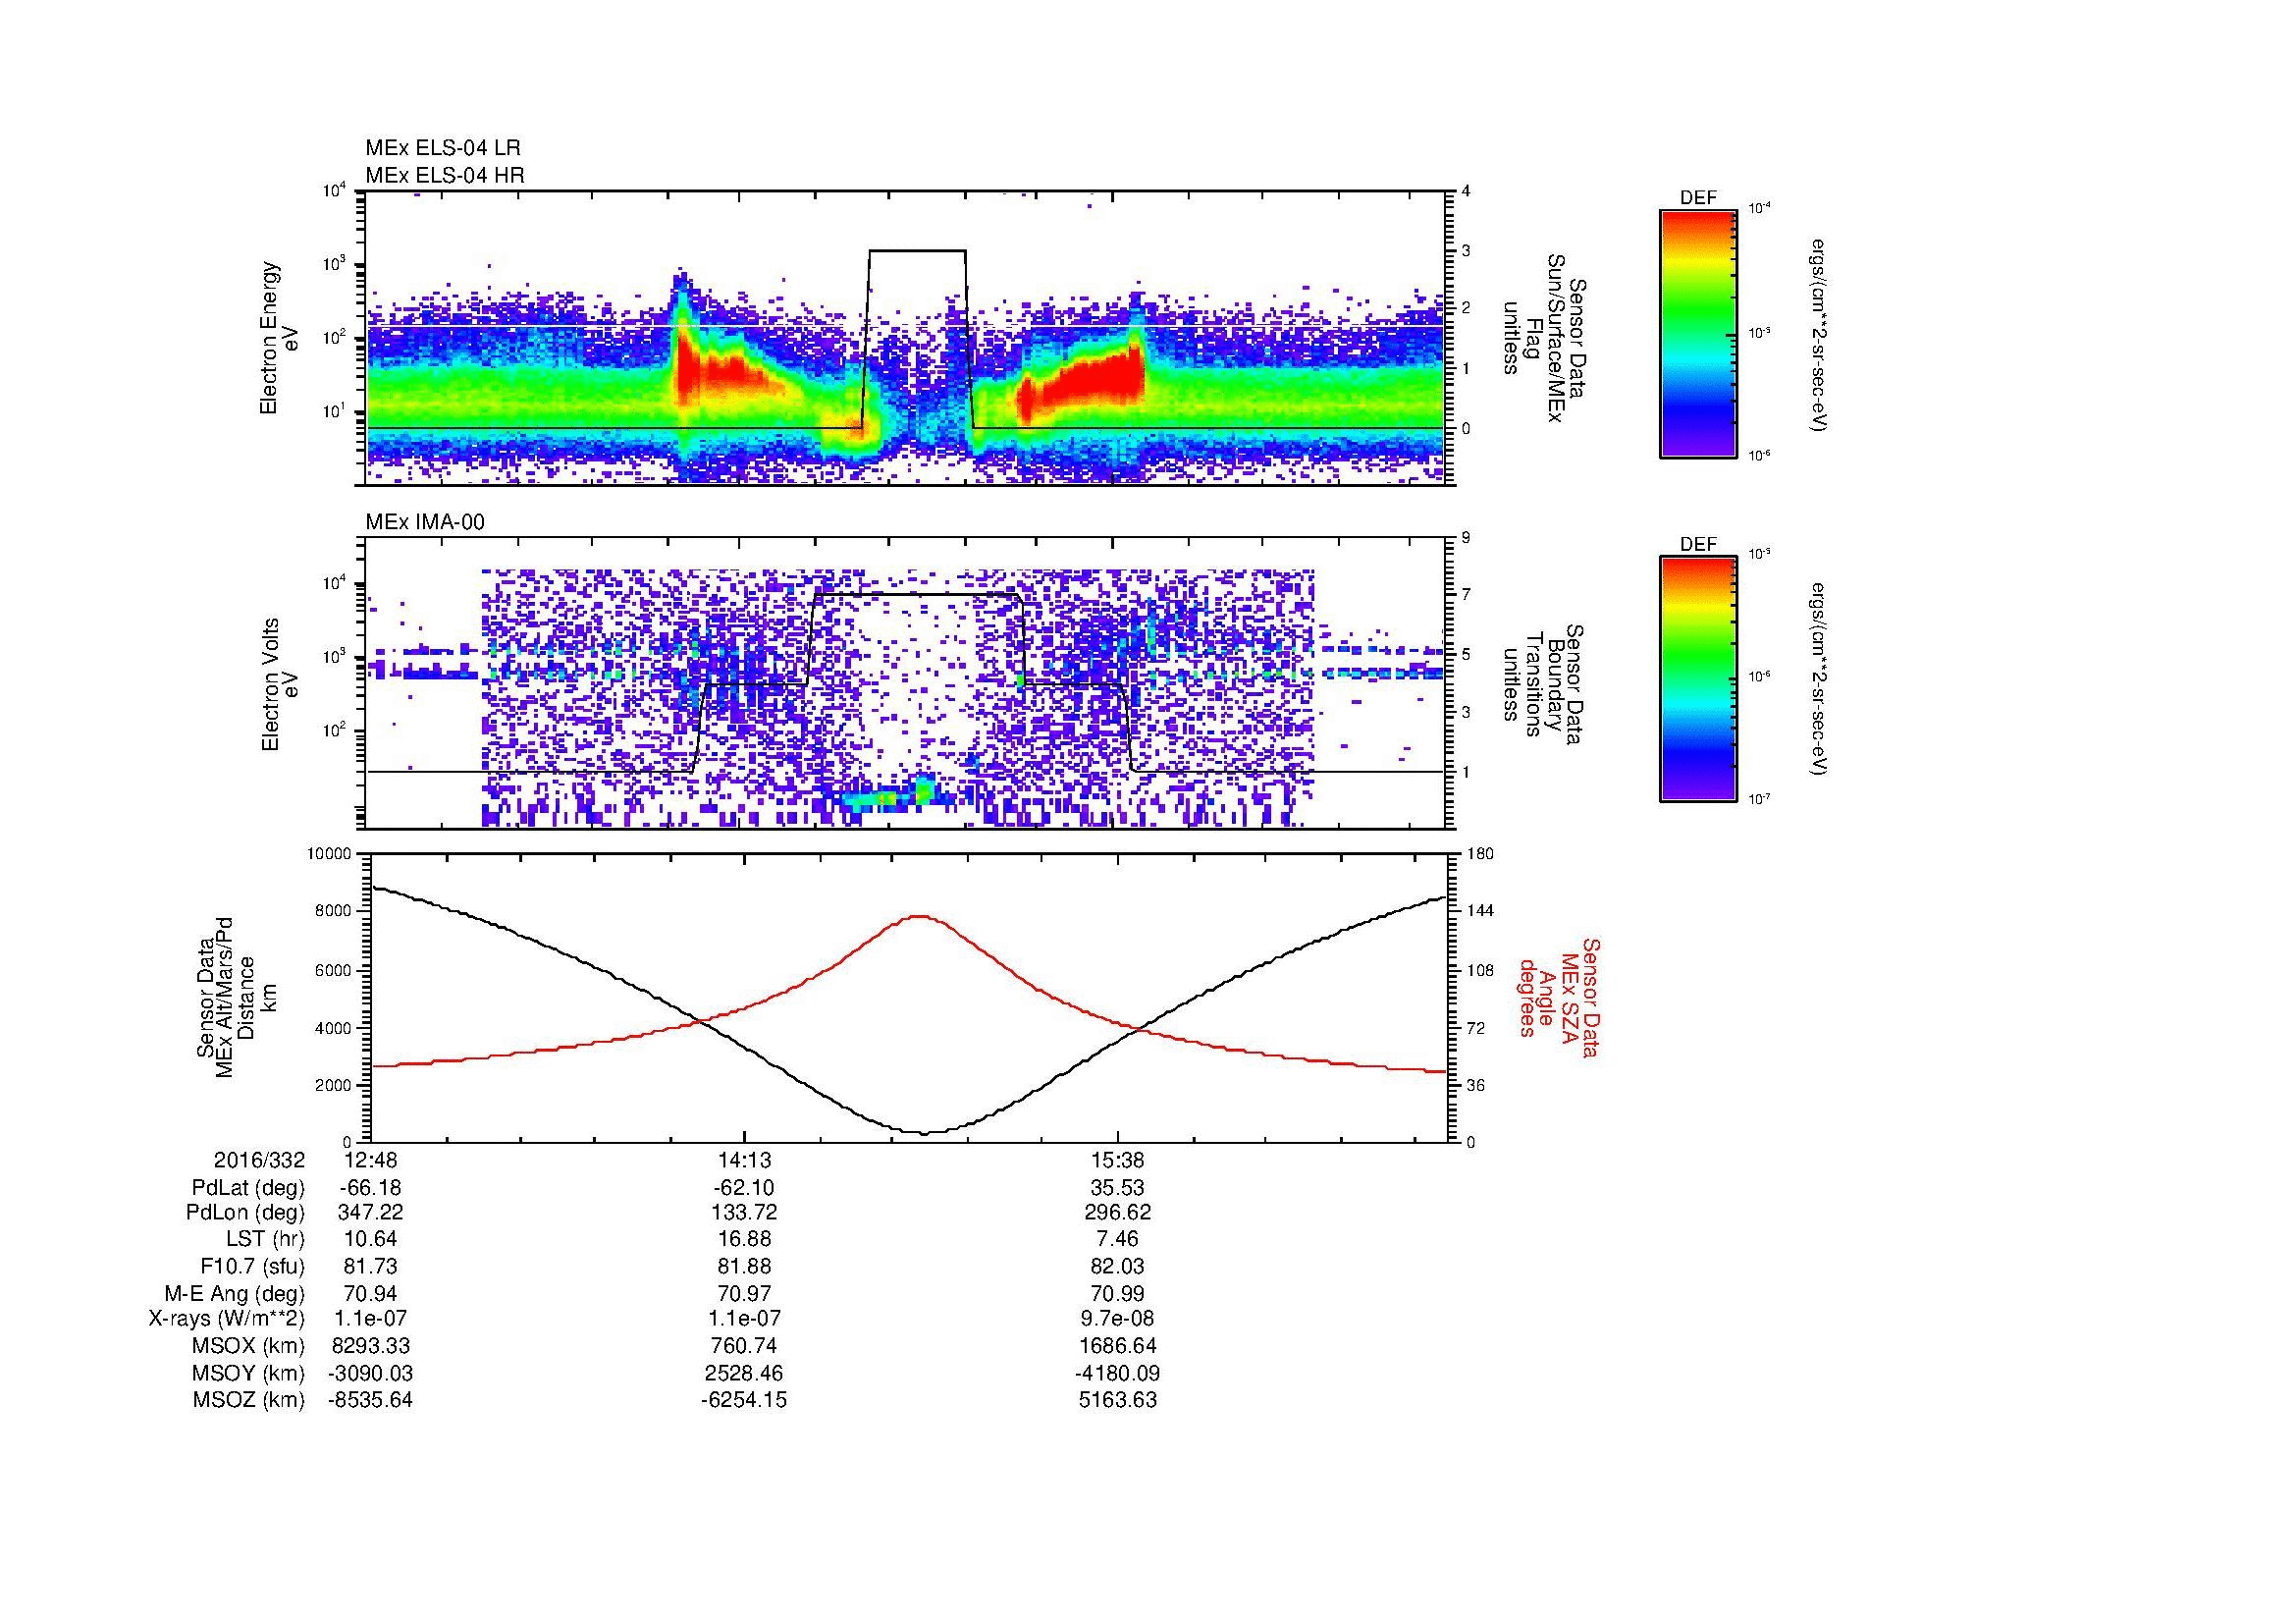Click the M-E Ang (deg) row label
Screen dimensions: 2296x1623
235,1293
